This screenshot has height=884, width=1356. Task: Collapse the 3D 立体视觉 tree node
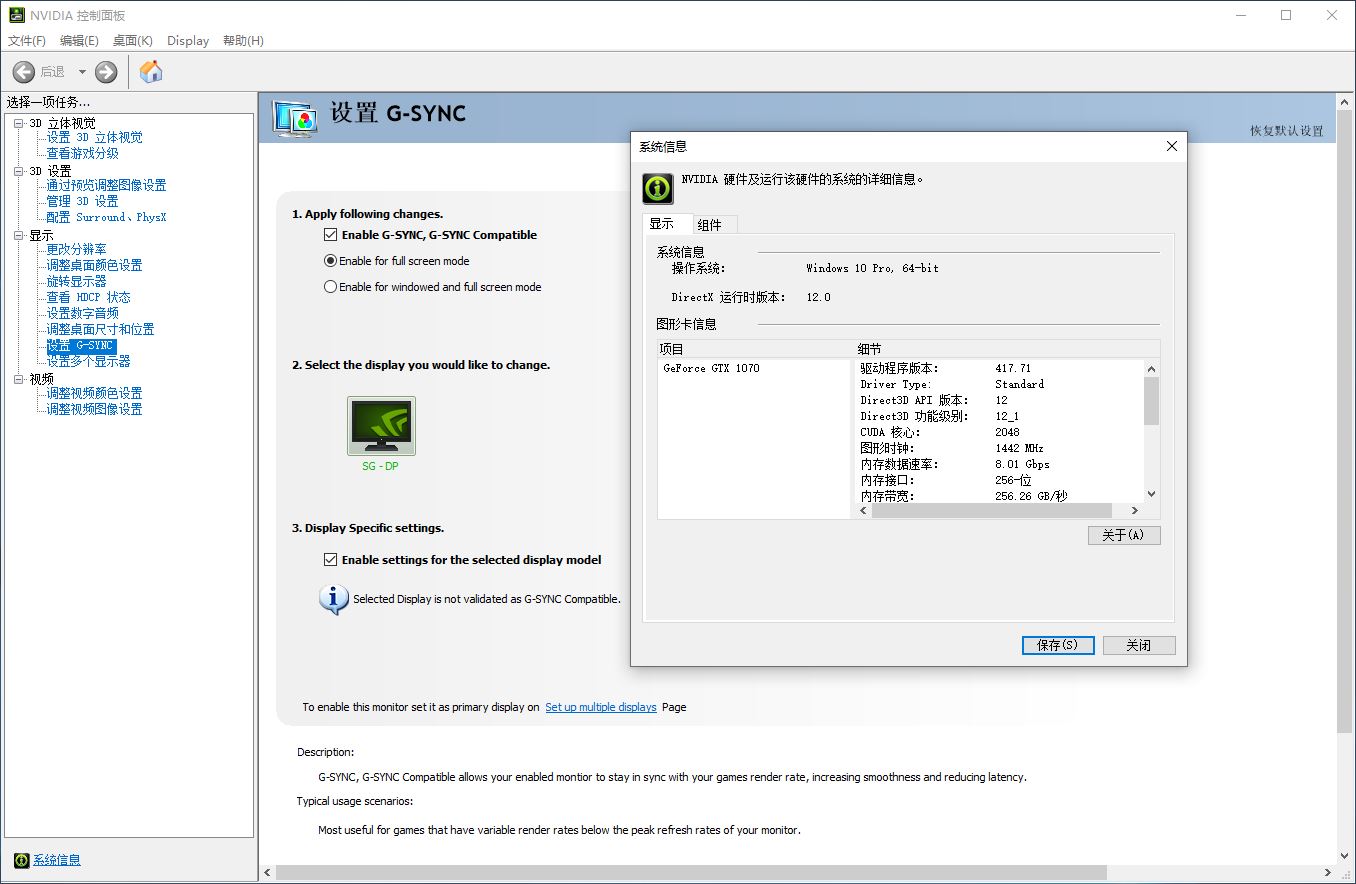(x=18, y=123)
